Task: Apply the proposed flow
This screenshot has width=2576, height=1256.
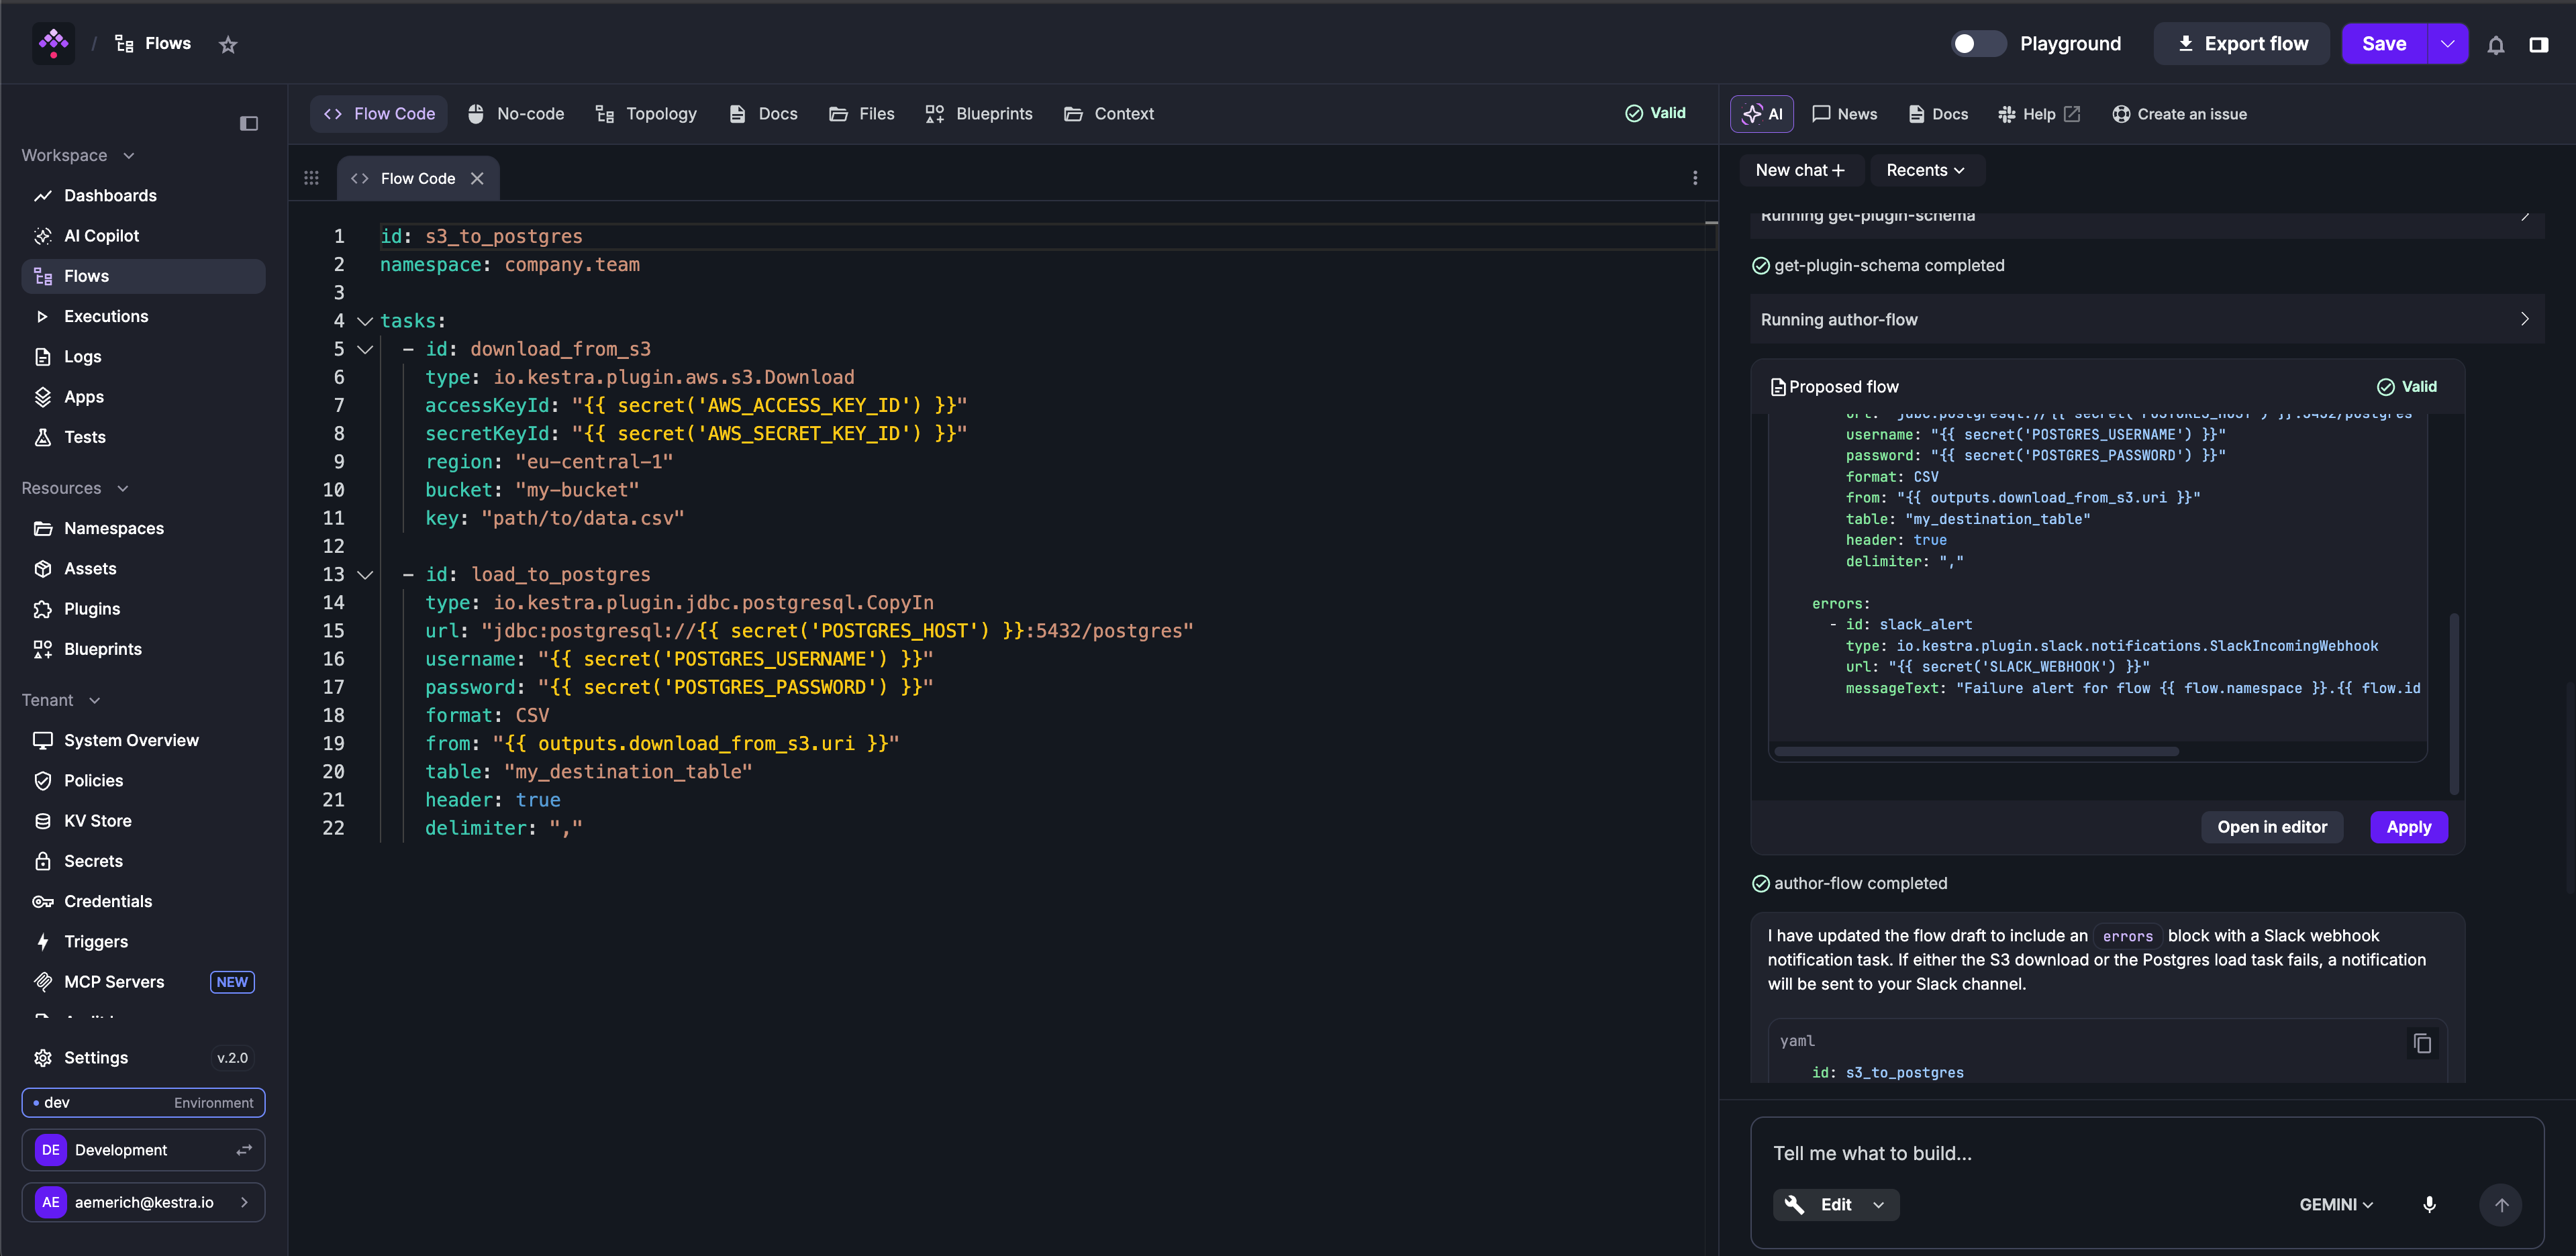Action: point(2408,827)
